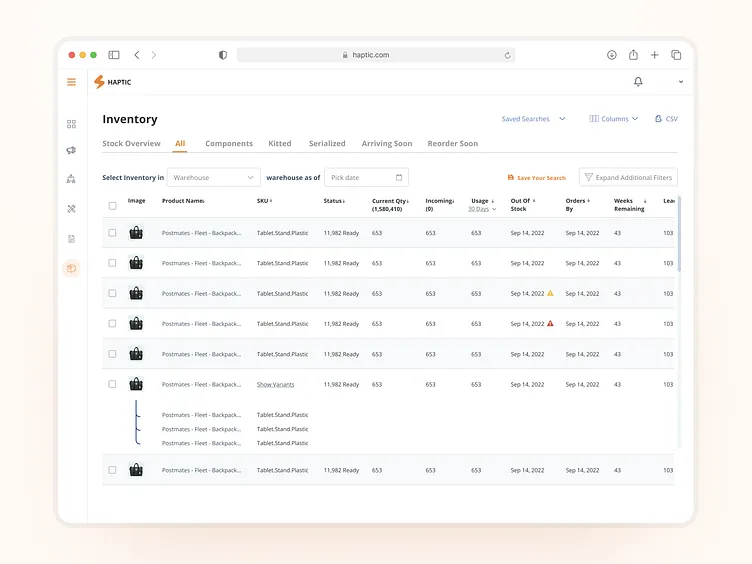Screen dimensions: 752x564
Task: Click the notification bell icon
Action: click(x=638, y=82)
